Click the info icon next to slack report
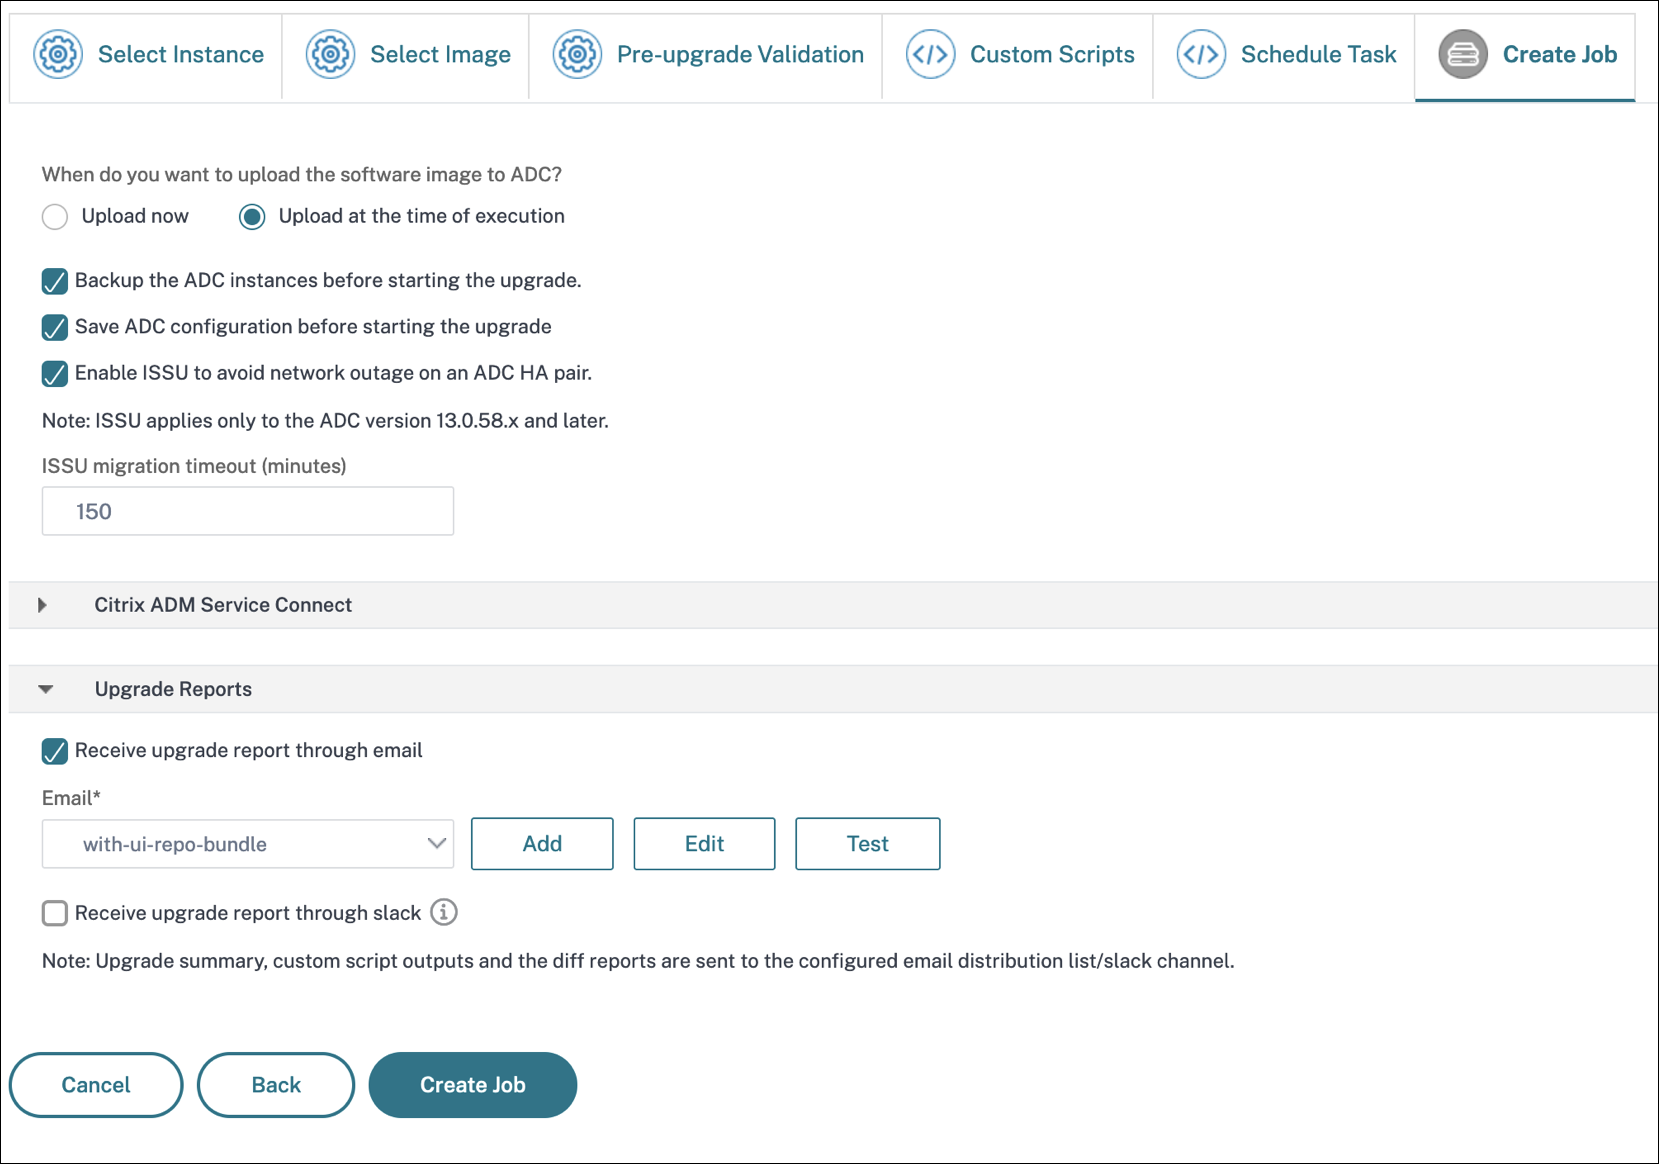Screen dimensions: 1659x1164 point(444,912)
